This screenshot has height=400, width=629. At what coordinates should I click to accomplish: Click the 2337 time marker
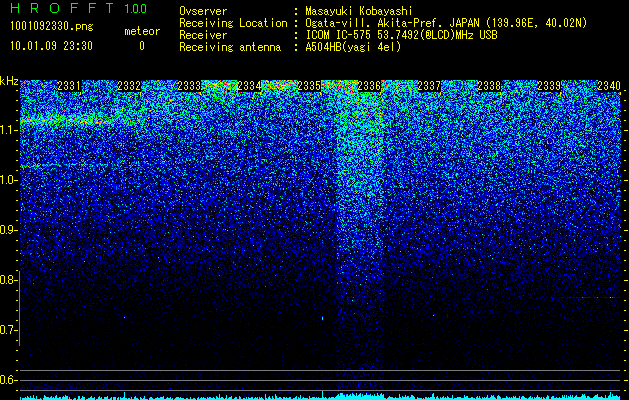(x=429, y=86)
